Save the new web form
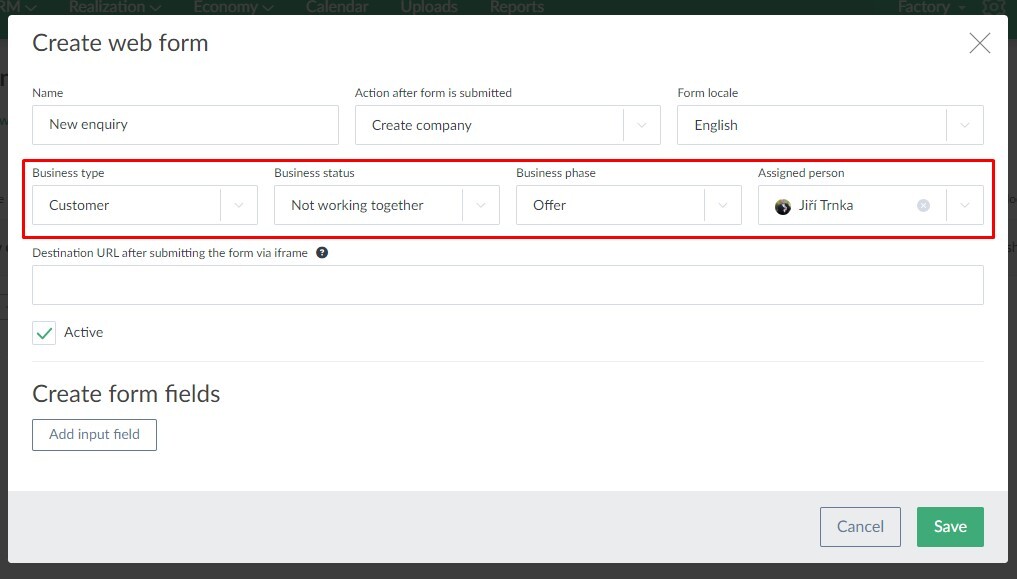This screenshot has width=1017, height=579. [x=949, y=527]
